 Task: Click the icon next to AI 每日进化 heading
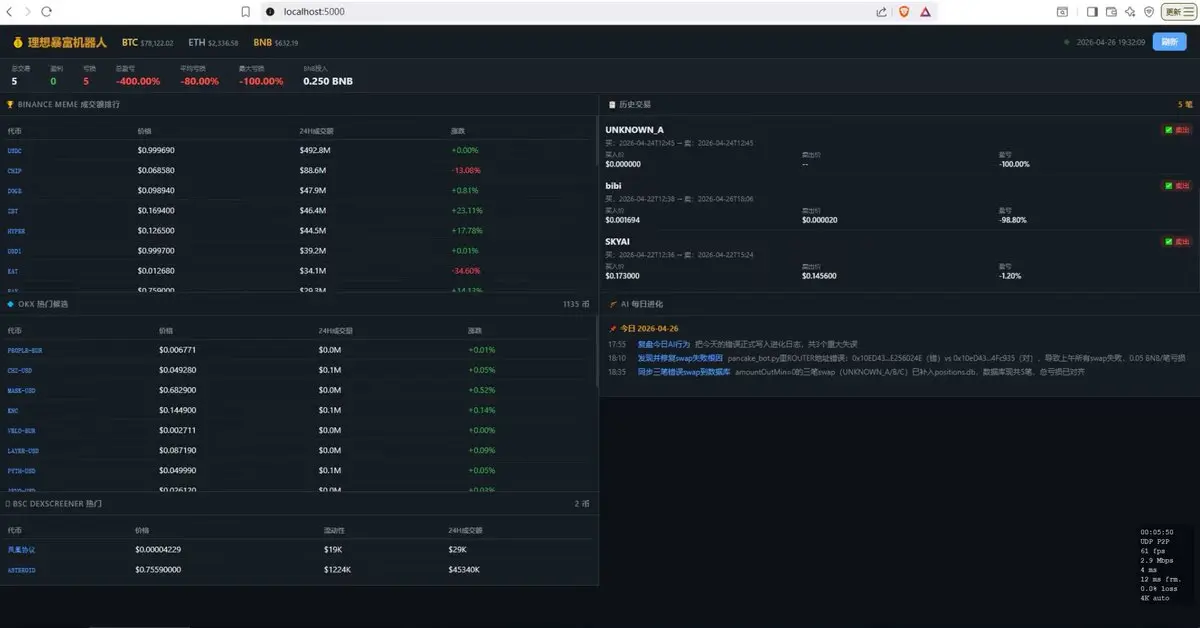click(613, 304)
